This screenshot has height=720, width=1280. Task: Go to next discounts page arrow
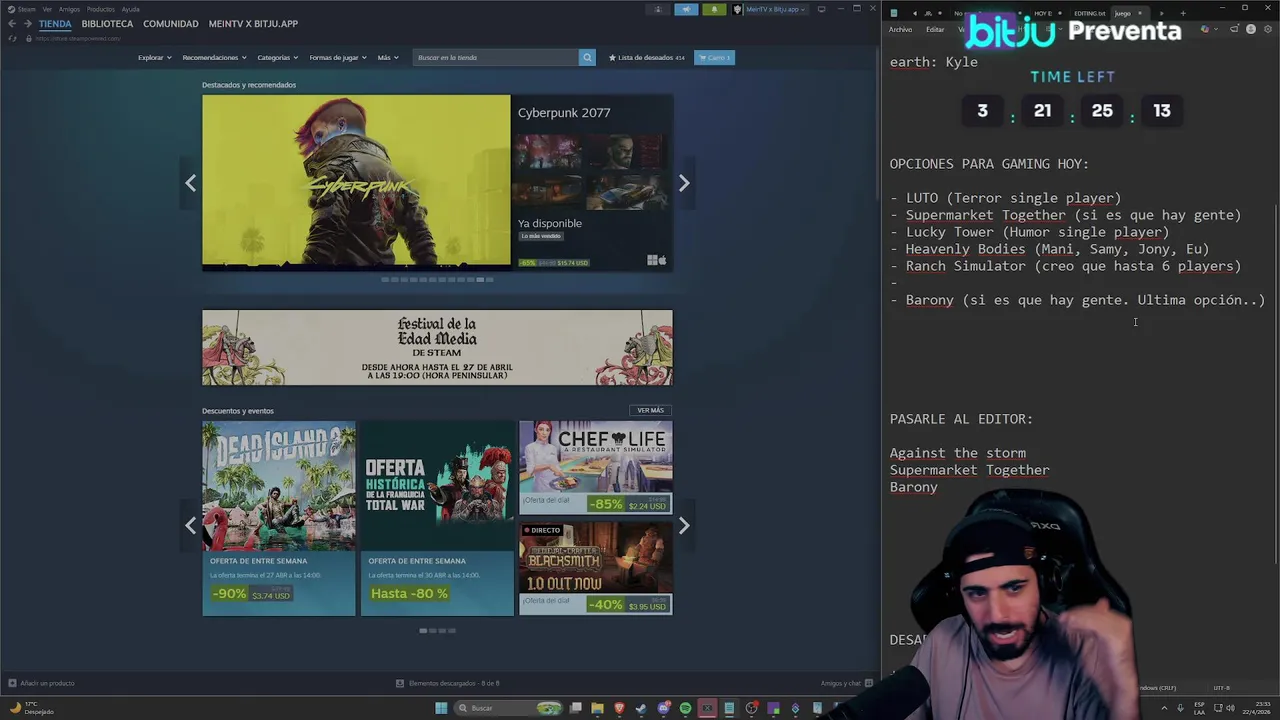pyautogui.click(x=684, y=526)
